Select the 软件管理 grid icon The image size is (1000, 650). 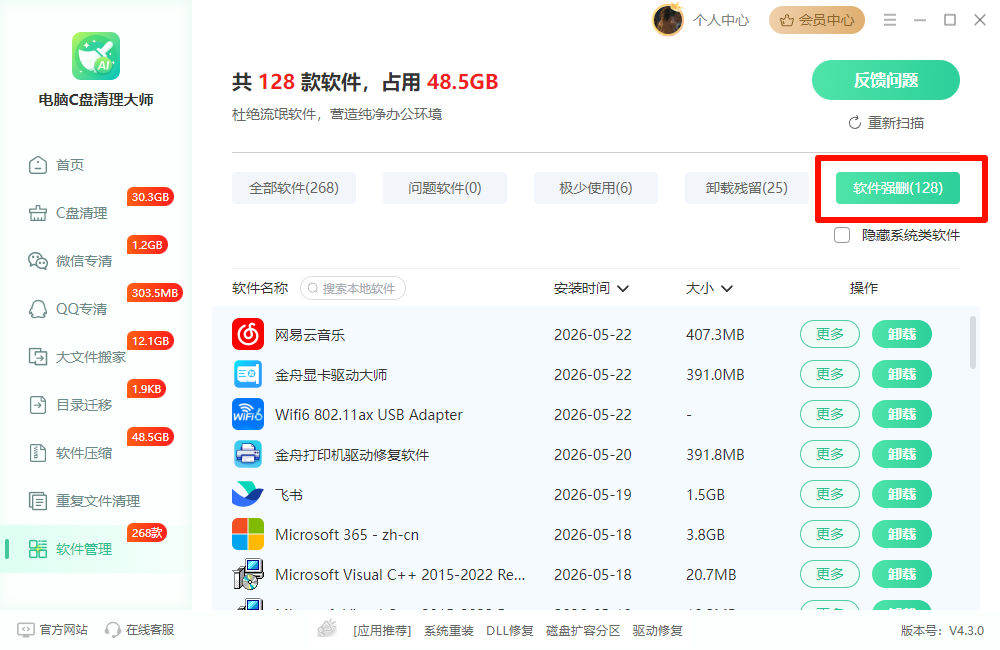(x=38, y=549)
